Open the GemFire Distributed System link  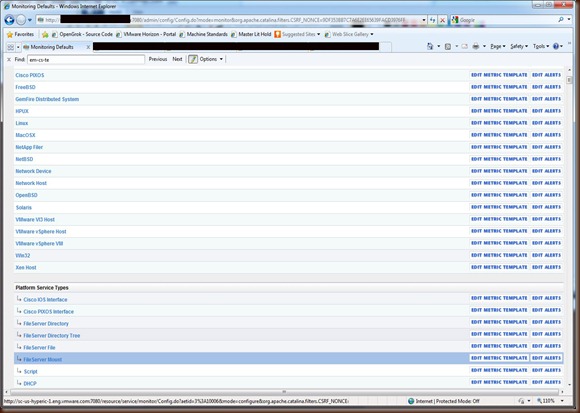point(47,99)
